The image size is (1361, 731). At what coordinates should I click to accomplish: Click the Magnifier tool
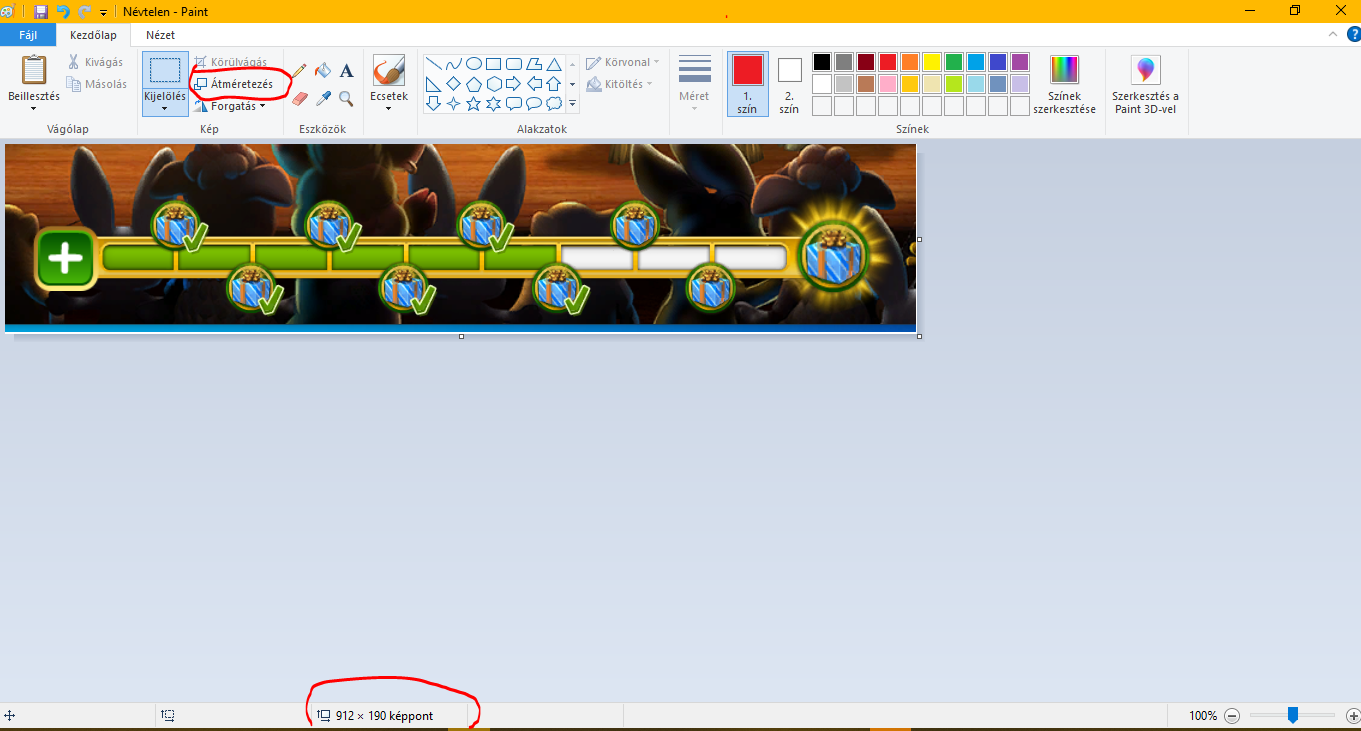tap(346, 98)
